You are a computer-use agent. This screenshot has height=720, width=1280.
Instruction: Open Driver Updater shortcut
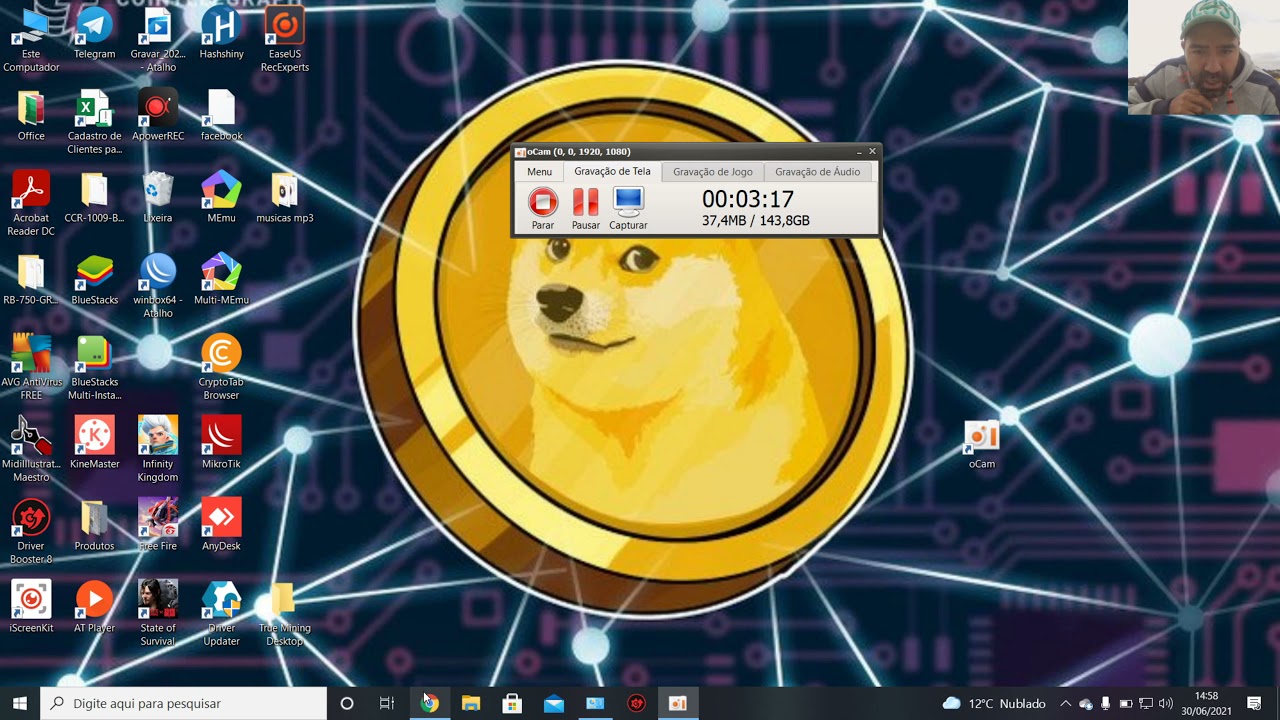pos(221,614)
